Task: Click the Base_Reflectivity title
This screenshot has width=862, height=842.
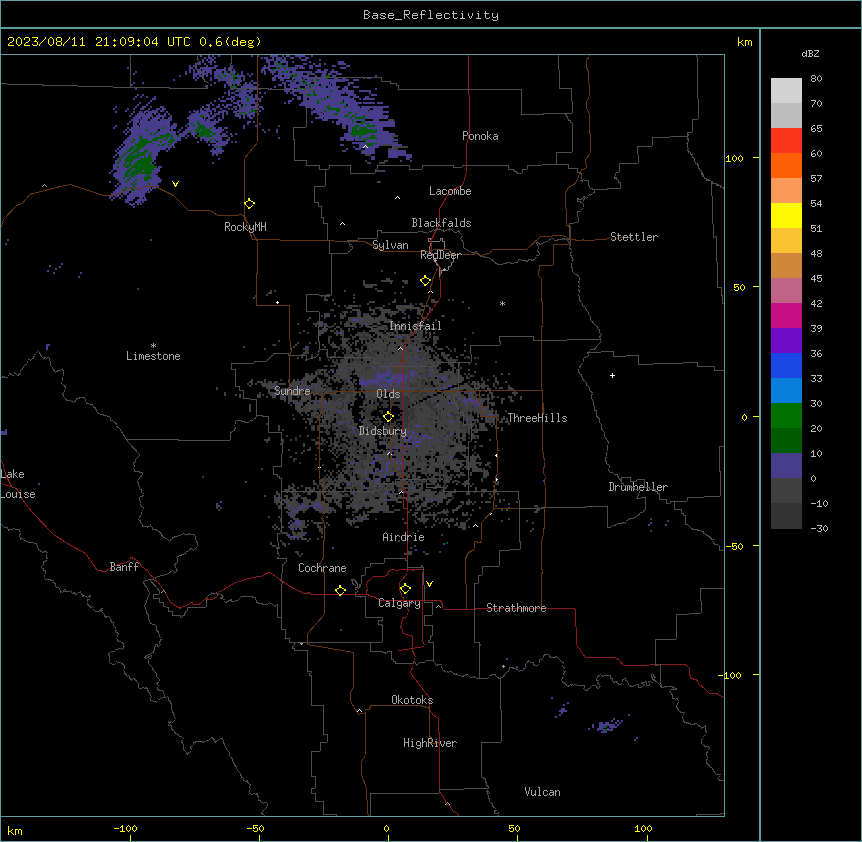Action: (431, 15)
